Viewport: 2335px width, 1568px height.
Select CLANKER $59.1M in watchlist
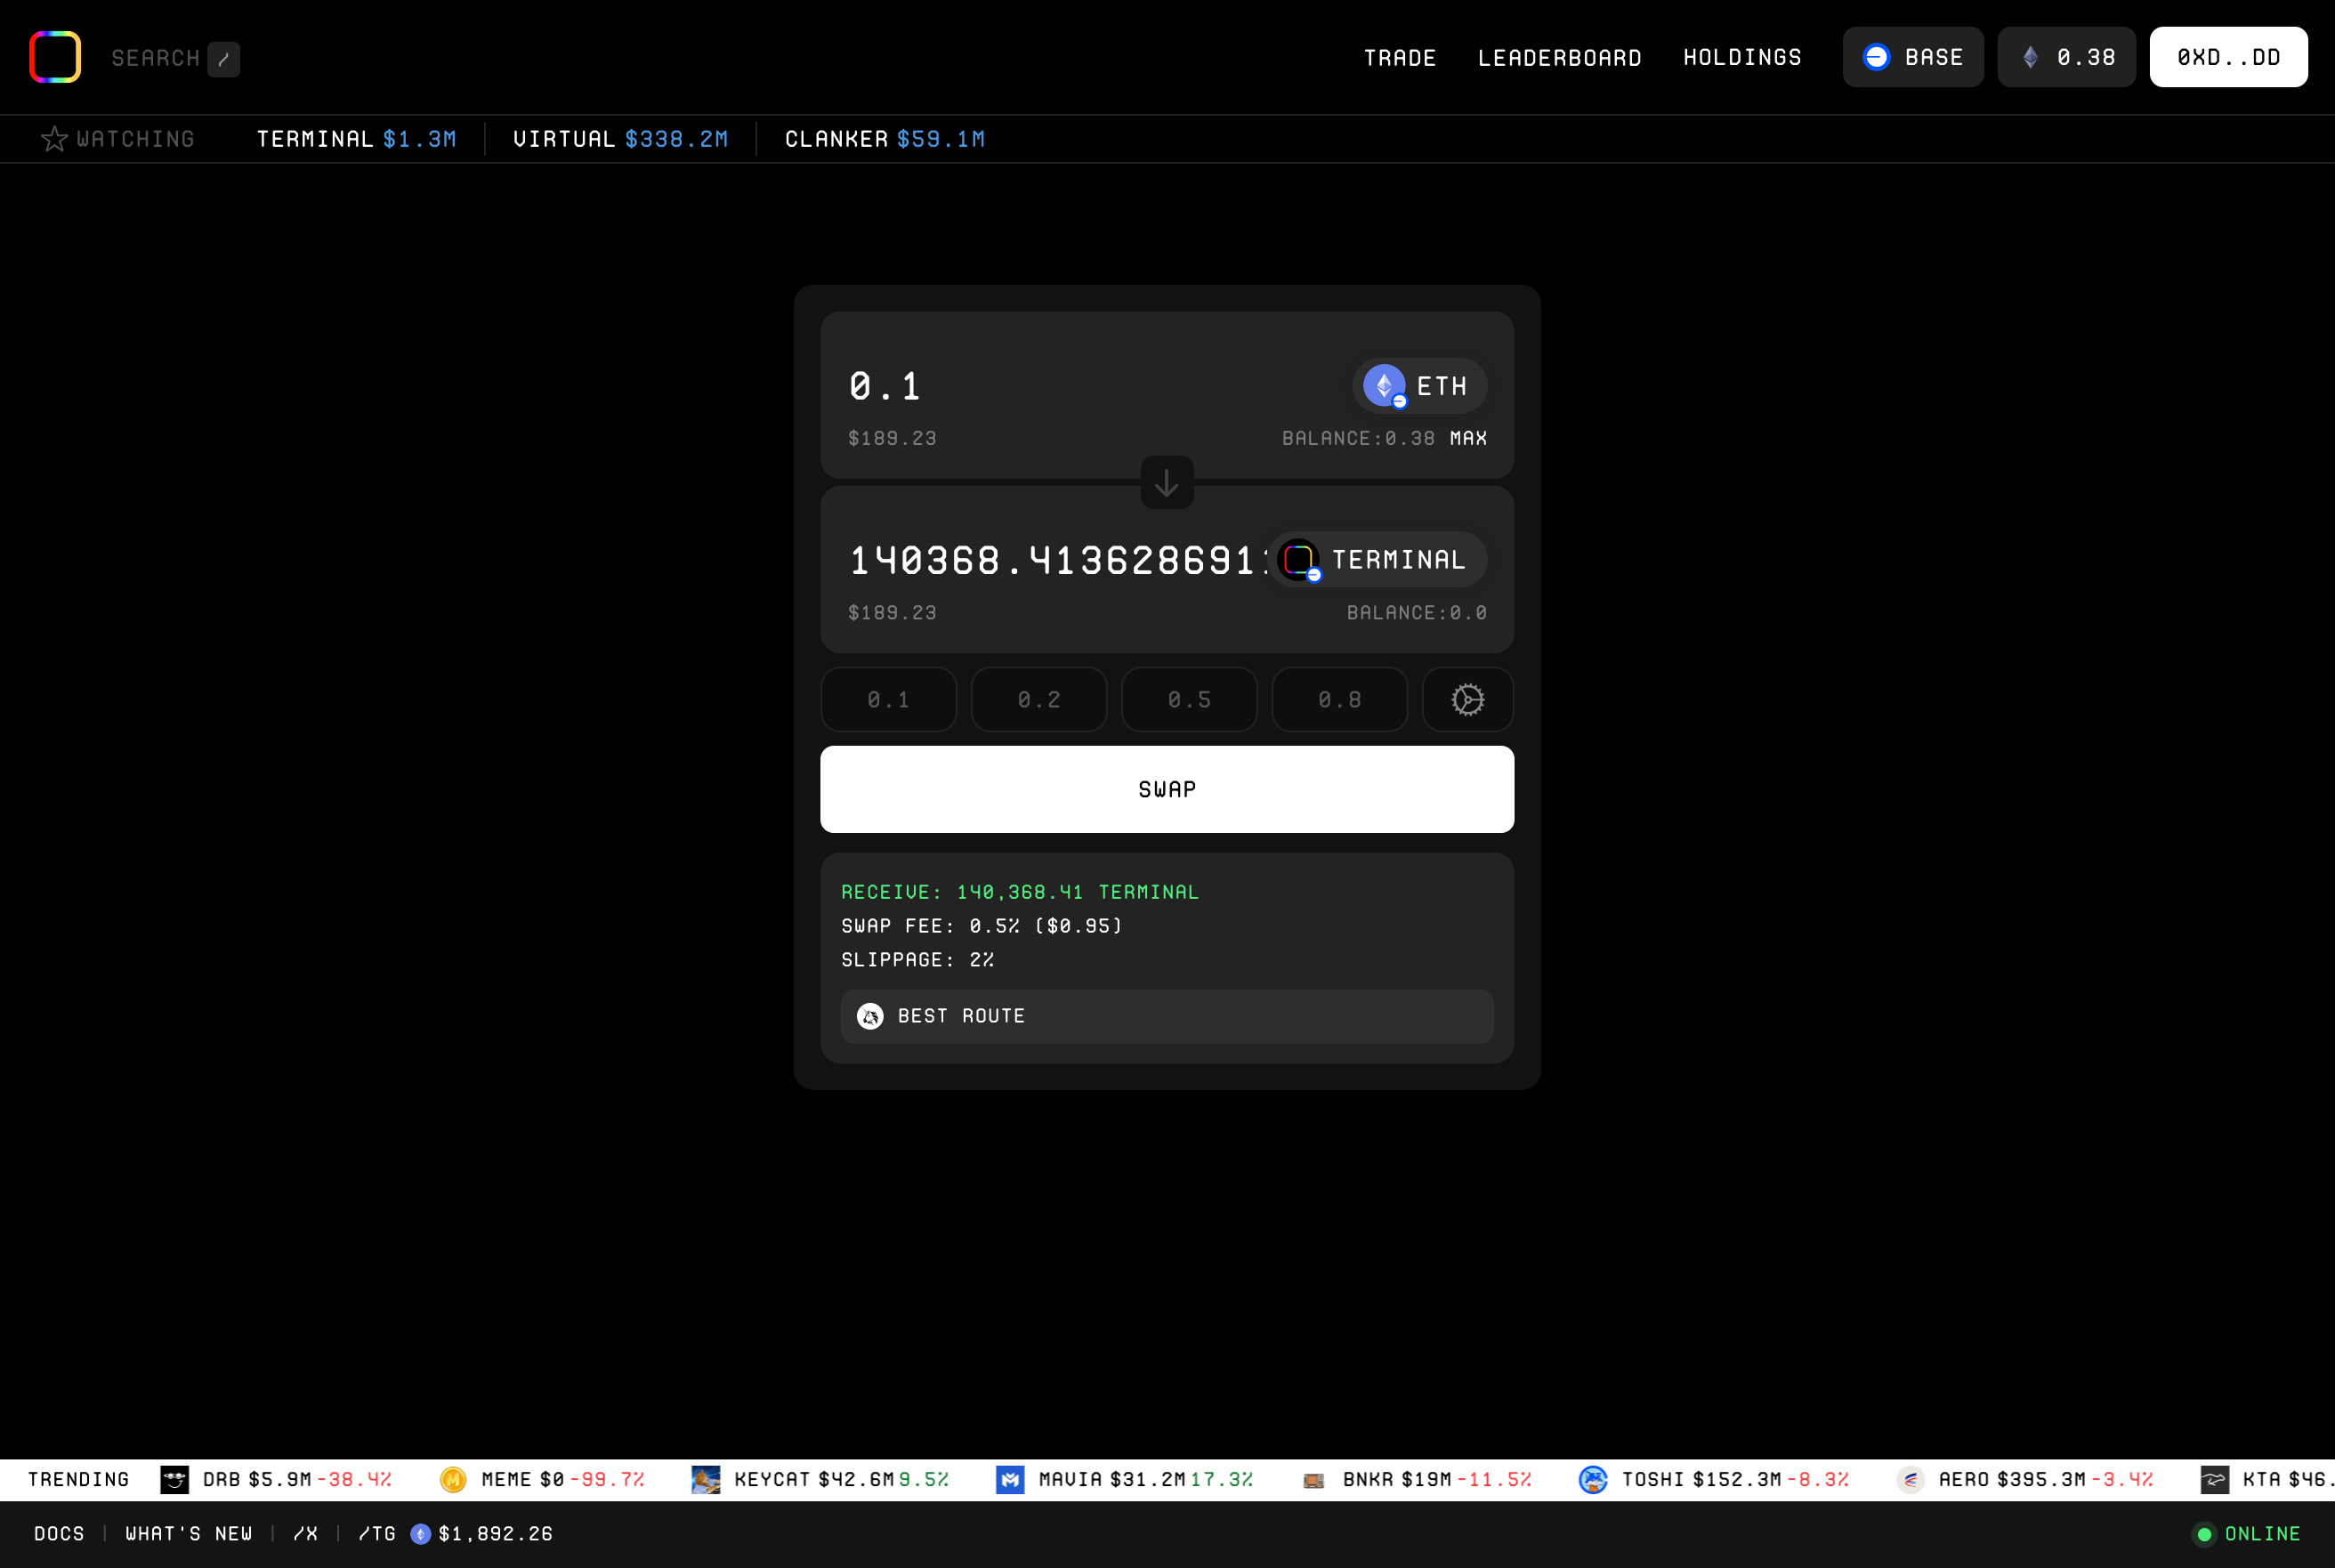(884, 139)
